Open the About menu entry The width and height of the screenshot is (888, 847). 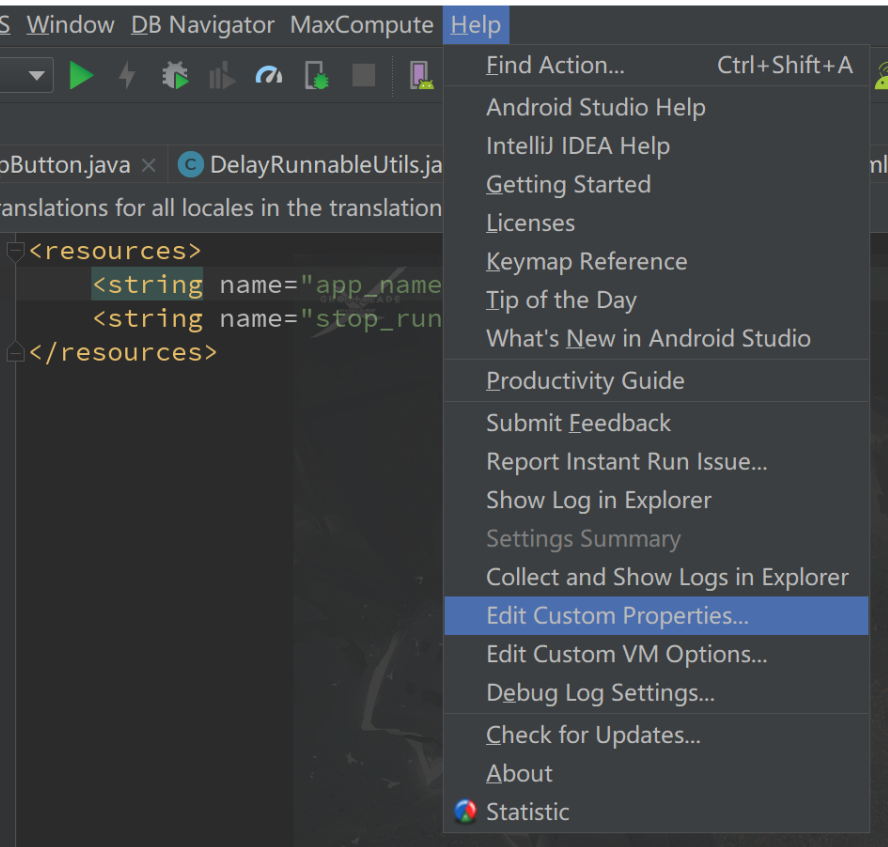[x=657, y=773]
